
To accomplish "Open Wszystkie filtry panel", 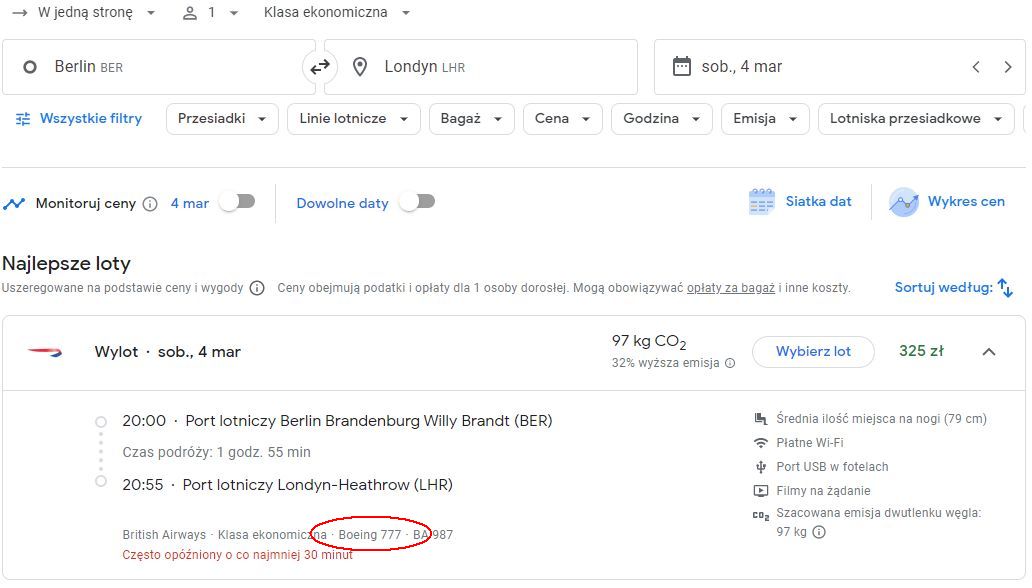I will tap(78, 119).
